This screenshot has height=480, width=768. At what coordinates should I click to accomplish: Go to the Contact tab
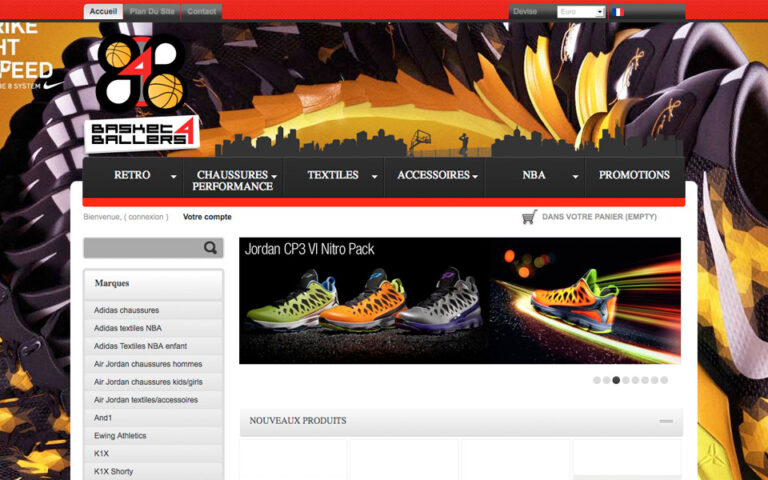pyautogui.click(x=201, y=12)
